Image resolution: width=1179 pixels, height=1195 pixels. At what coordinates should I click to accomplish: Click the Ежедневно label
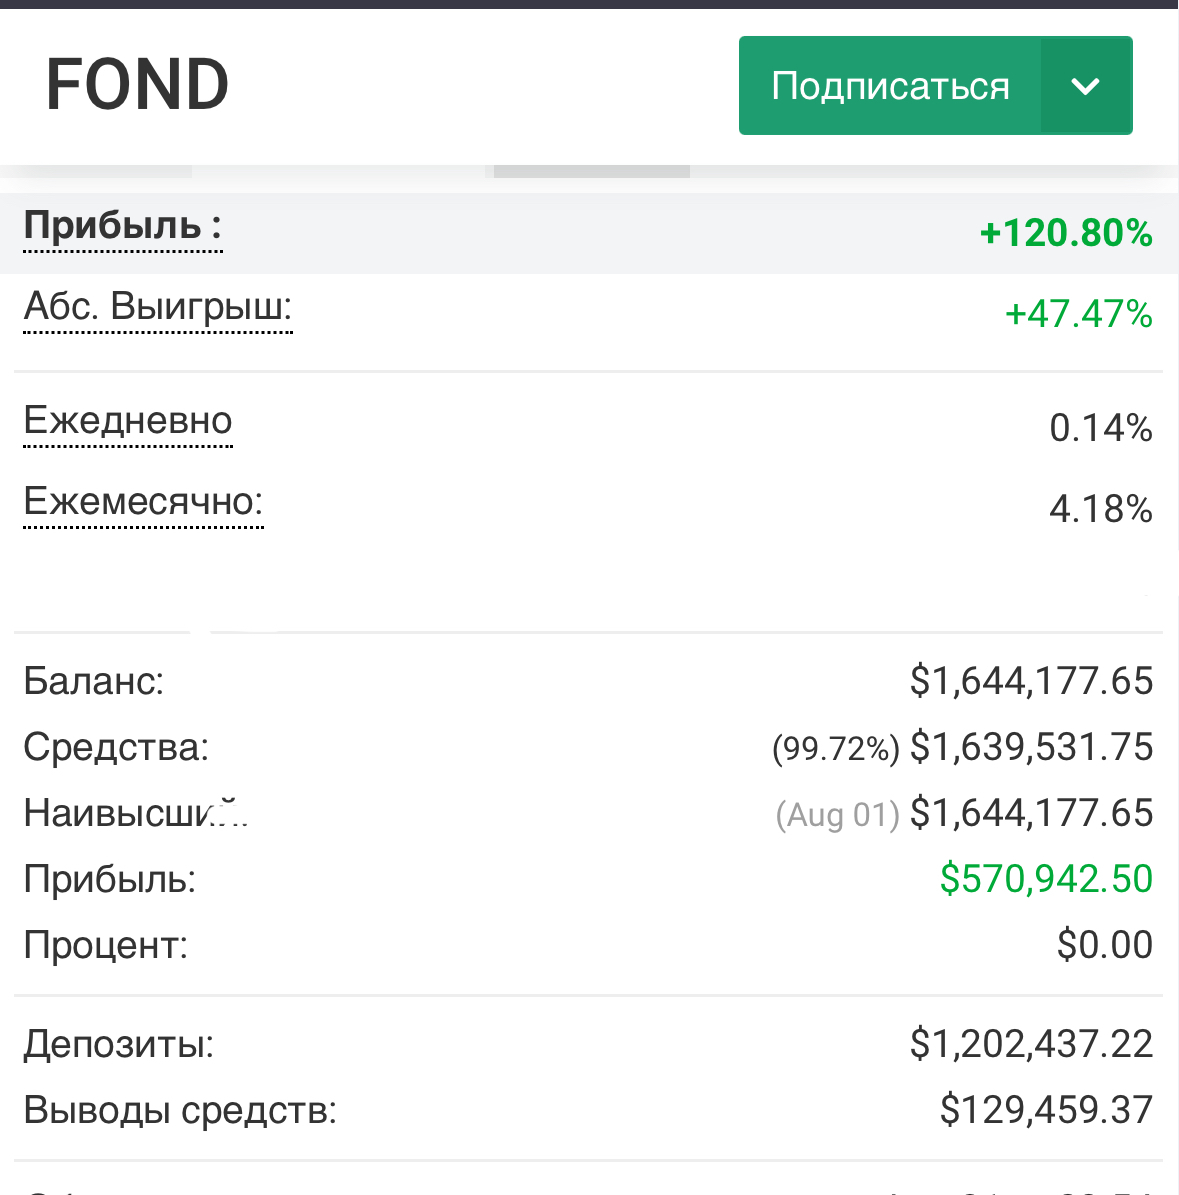point(128,421)
